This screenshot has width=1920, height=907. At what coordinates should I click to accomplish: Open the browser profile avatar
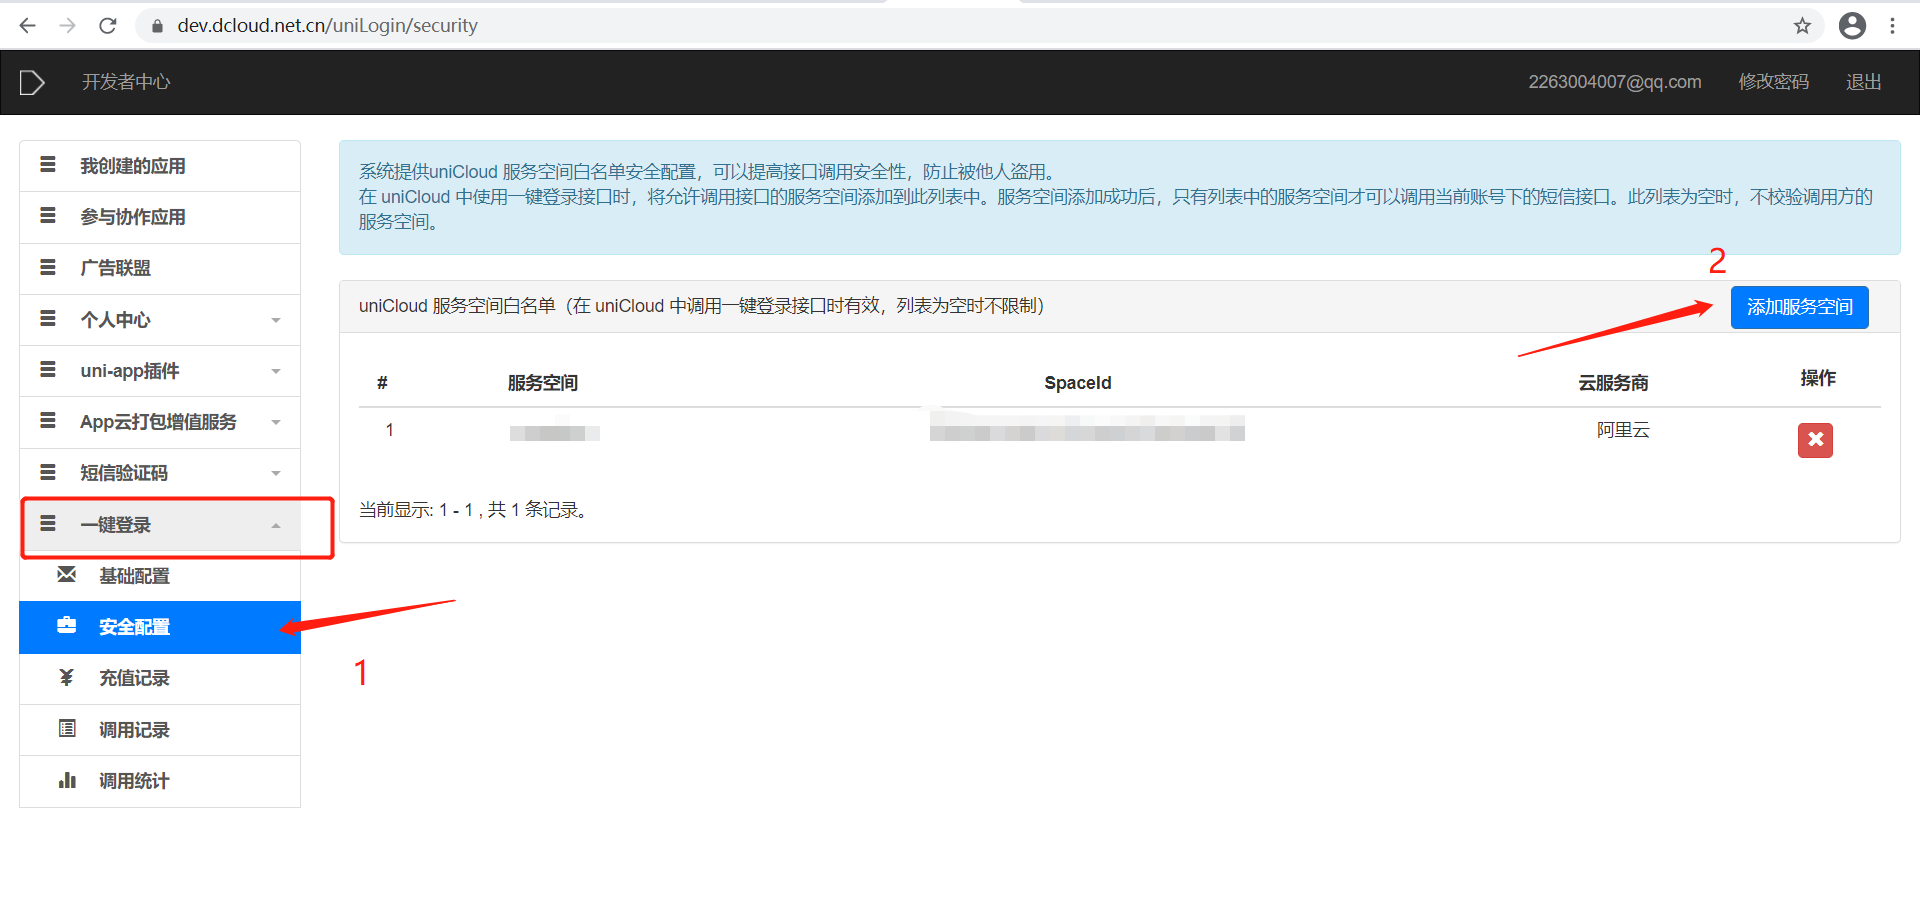click(x=1853, y=25)
